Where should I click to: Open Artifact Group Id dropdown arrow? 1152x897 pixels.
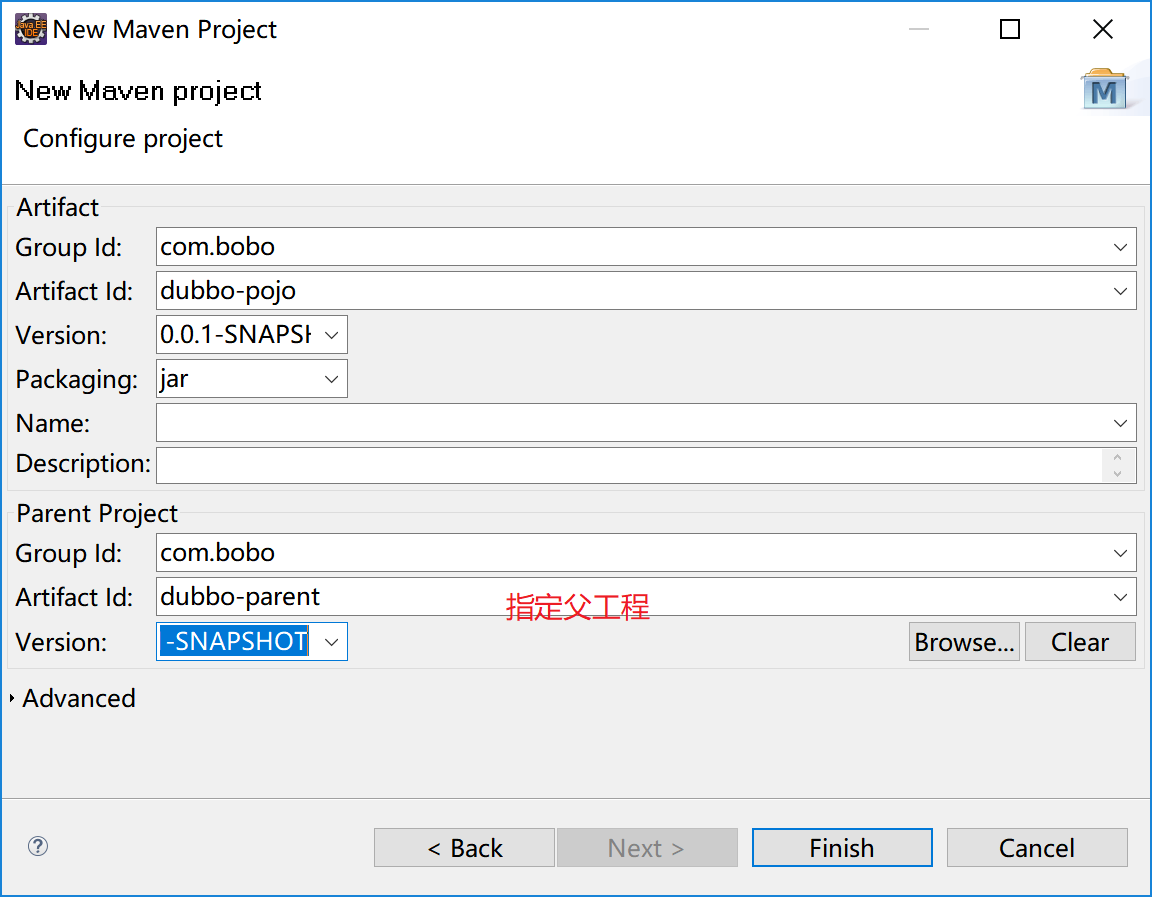(1120, 247)
